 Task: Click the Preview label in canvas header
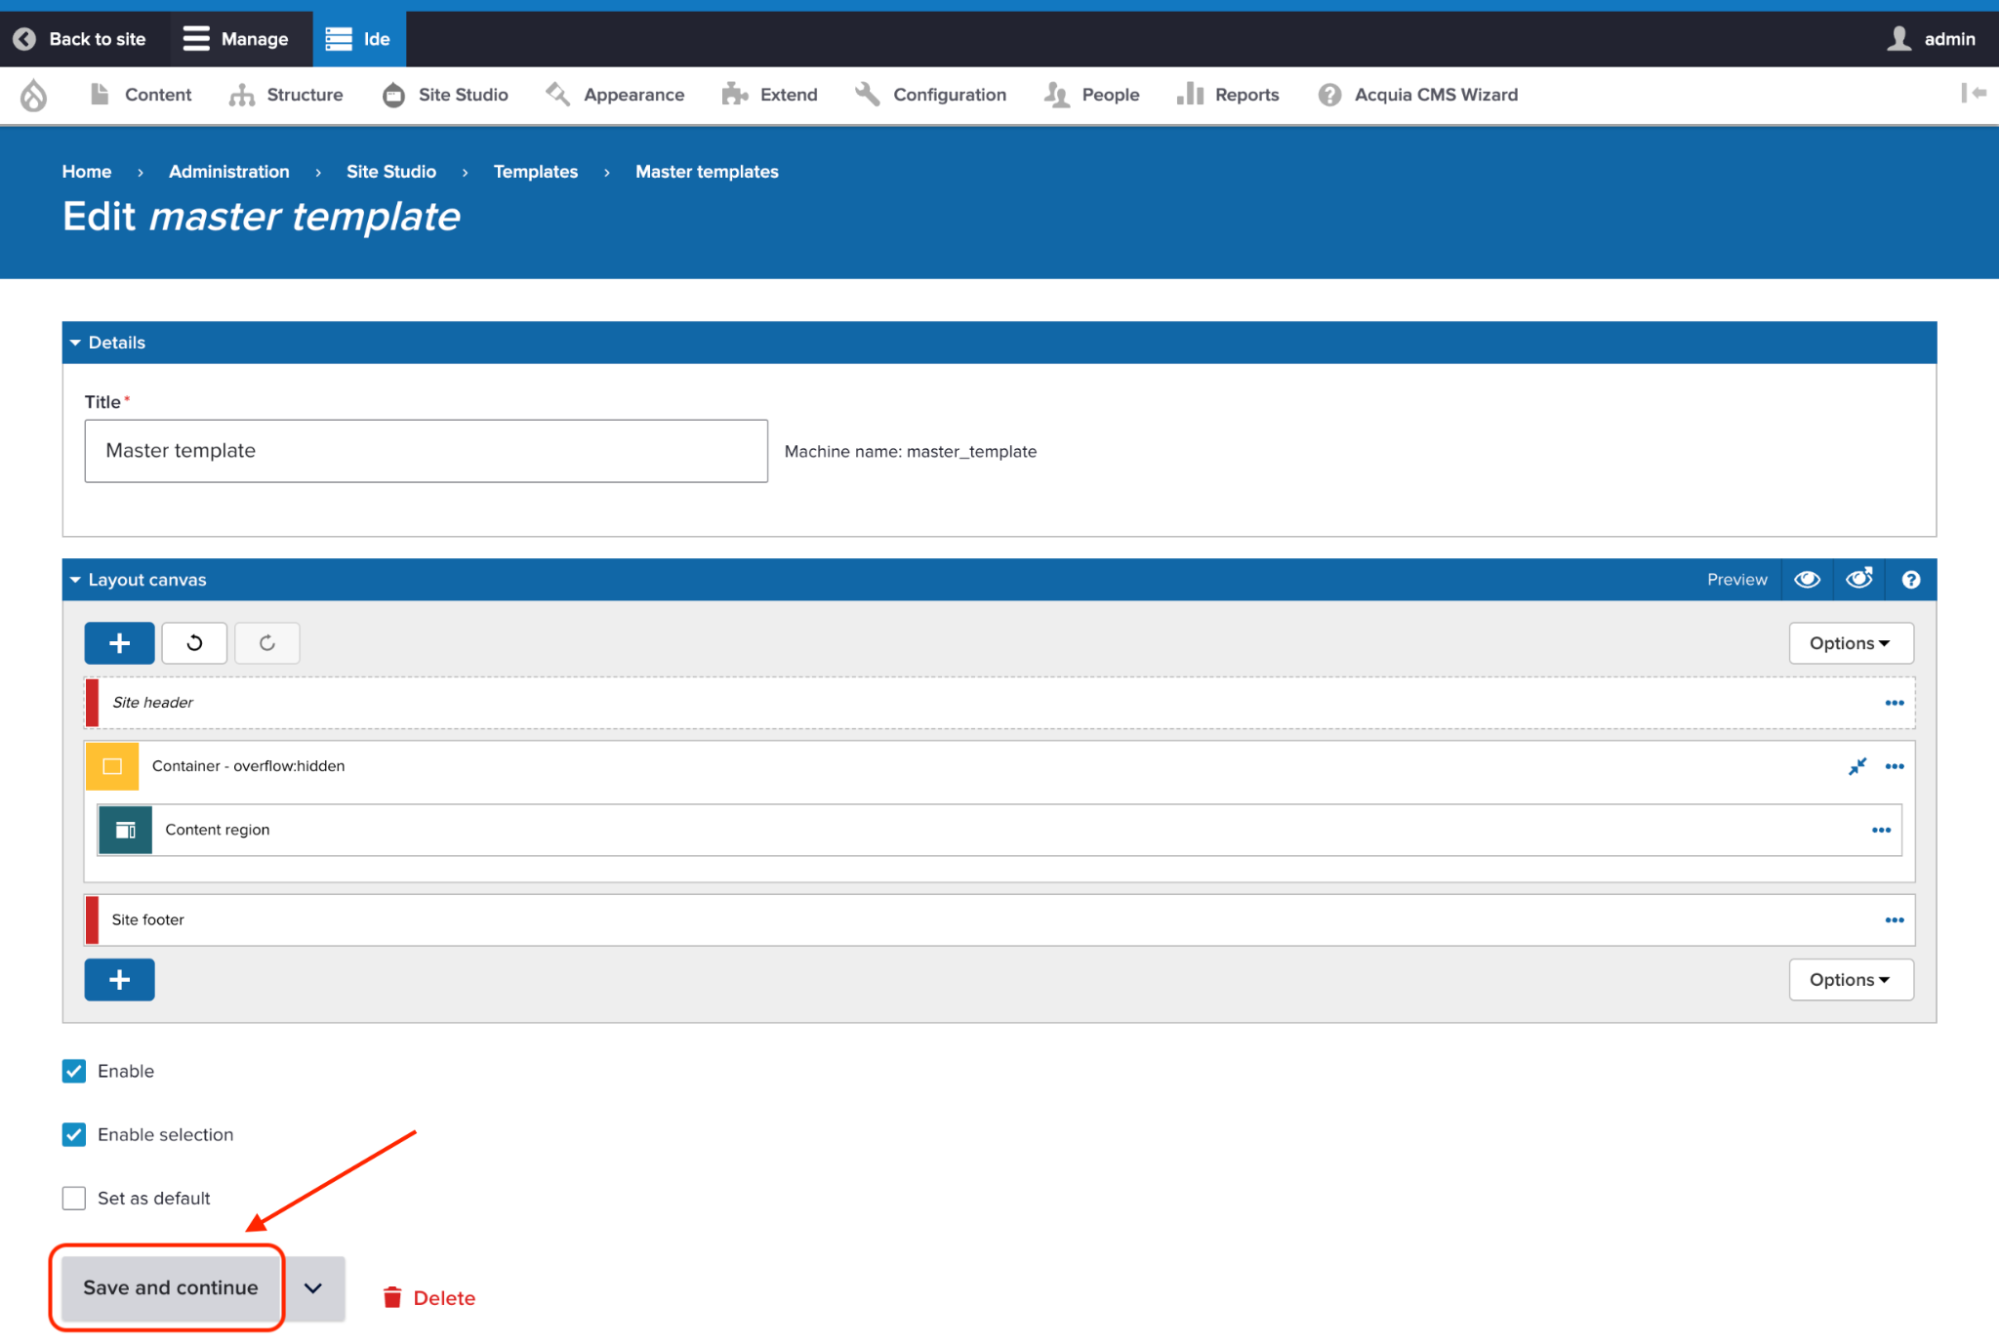(1737, 580)
